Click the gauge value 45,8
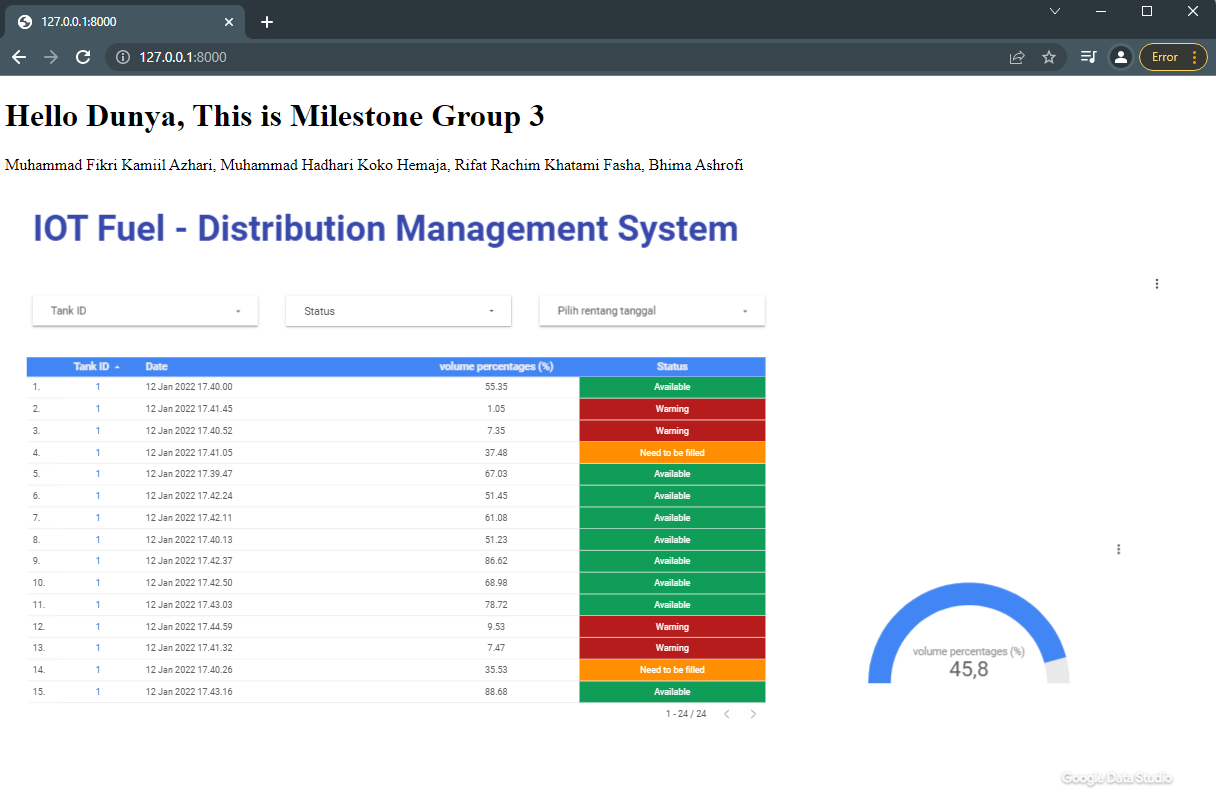 tap(968, 670)
